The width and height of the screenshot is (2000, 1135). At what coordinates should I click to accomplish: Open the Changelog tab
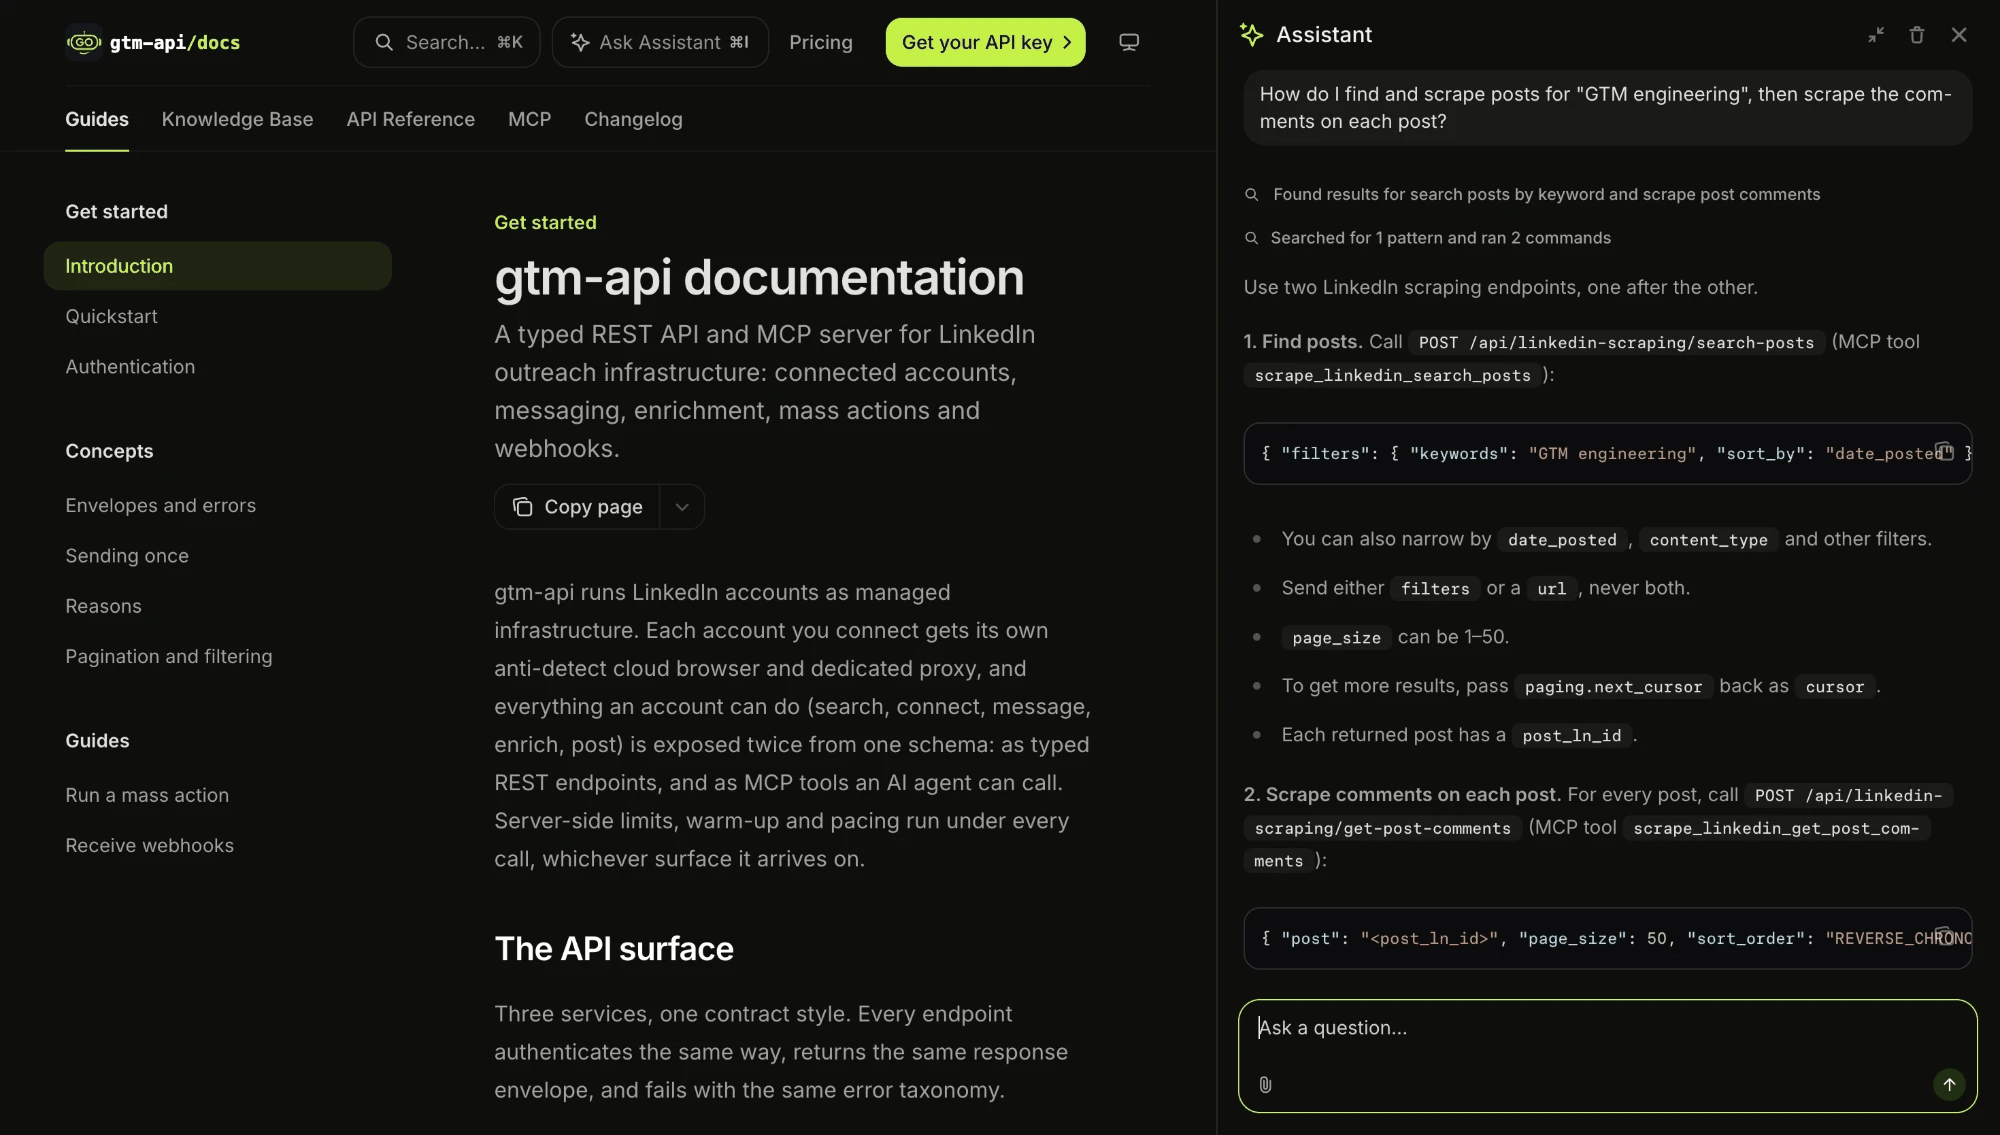click(x=633, y=119)
